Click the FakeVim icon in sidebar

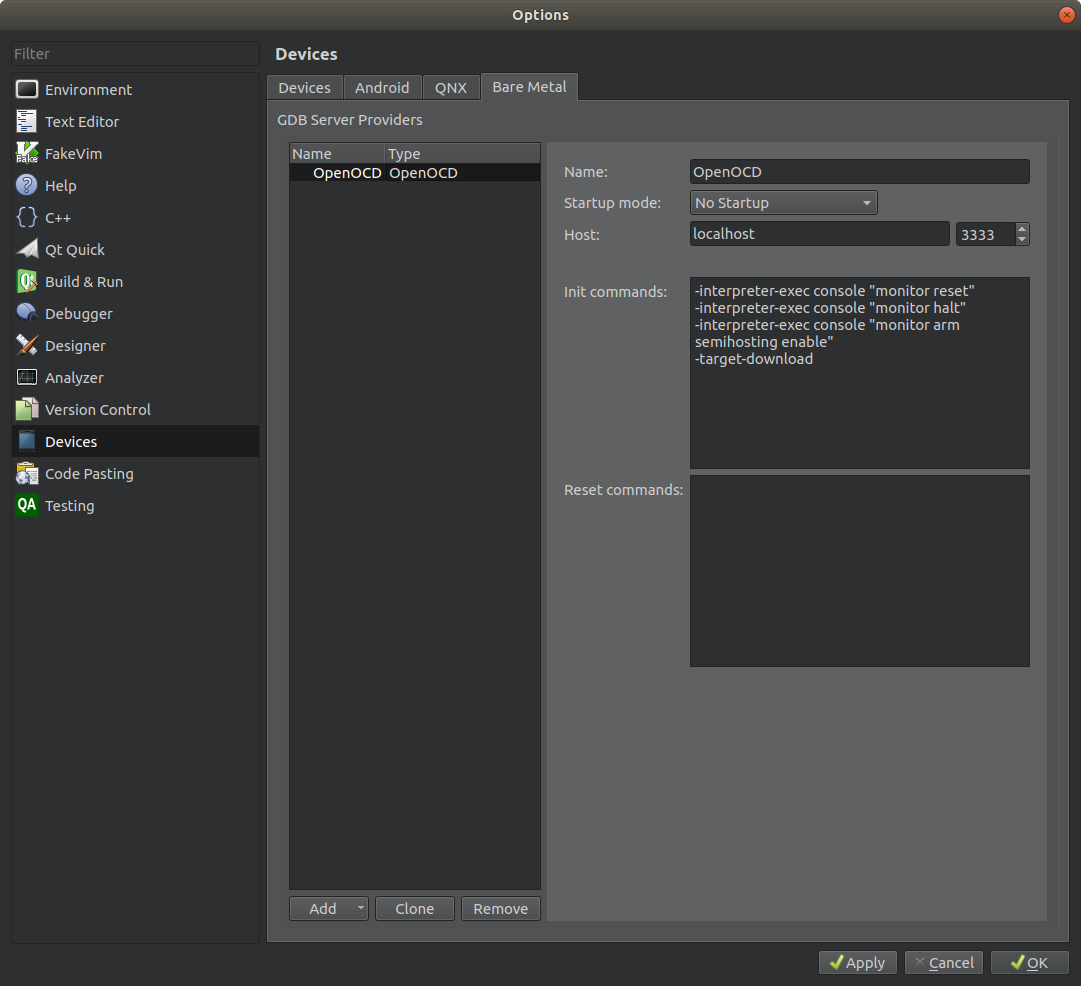tap(28, 154)
